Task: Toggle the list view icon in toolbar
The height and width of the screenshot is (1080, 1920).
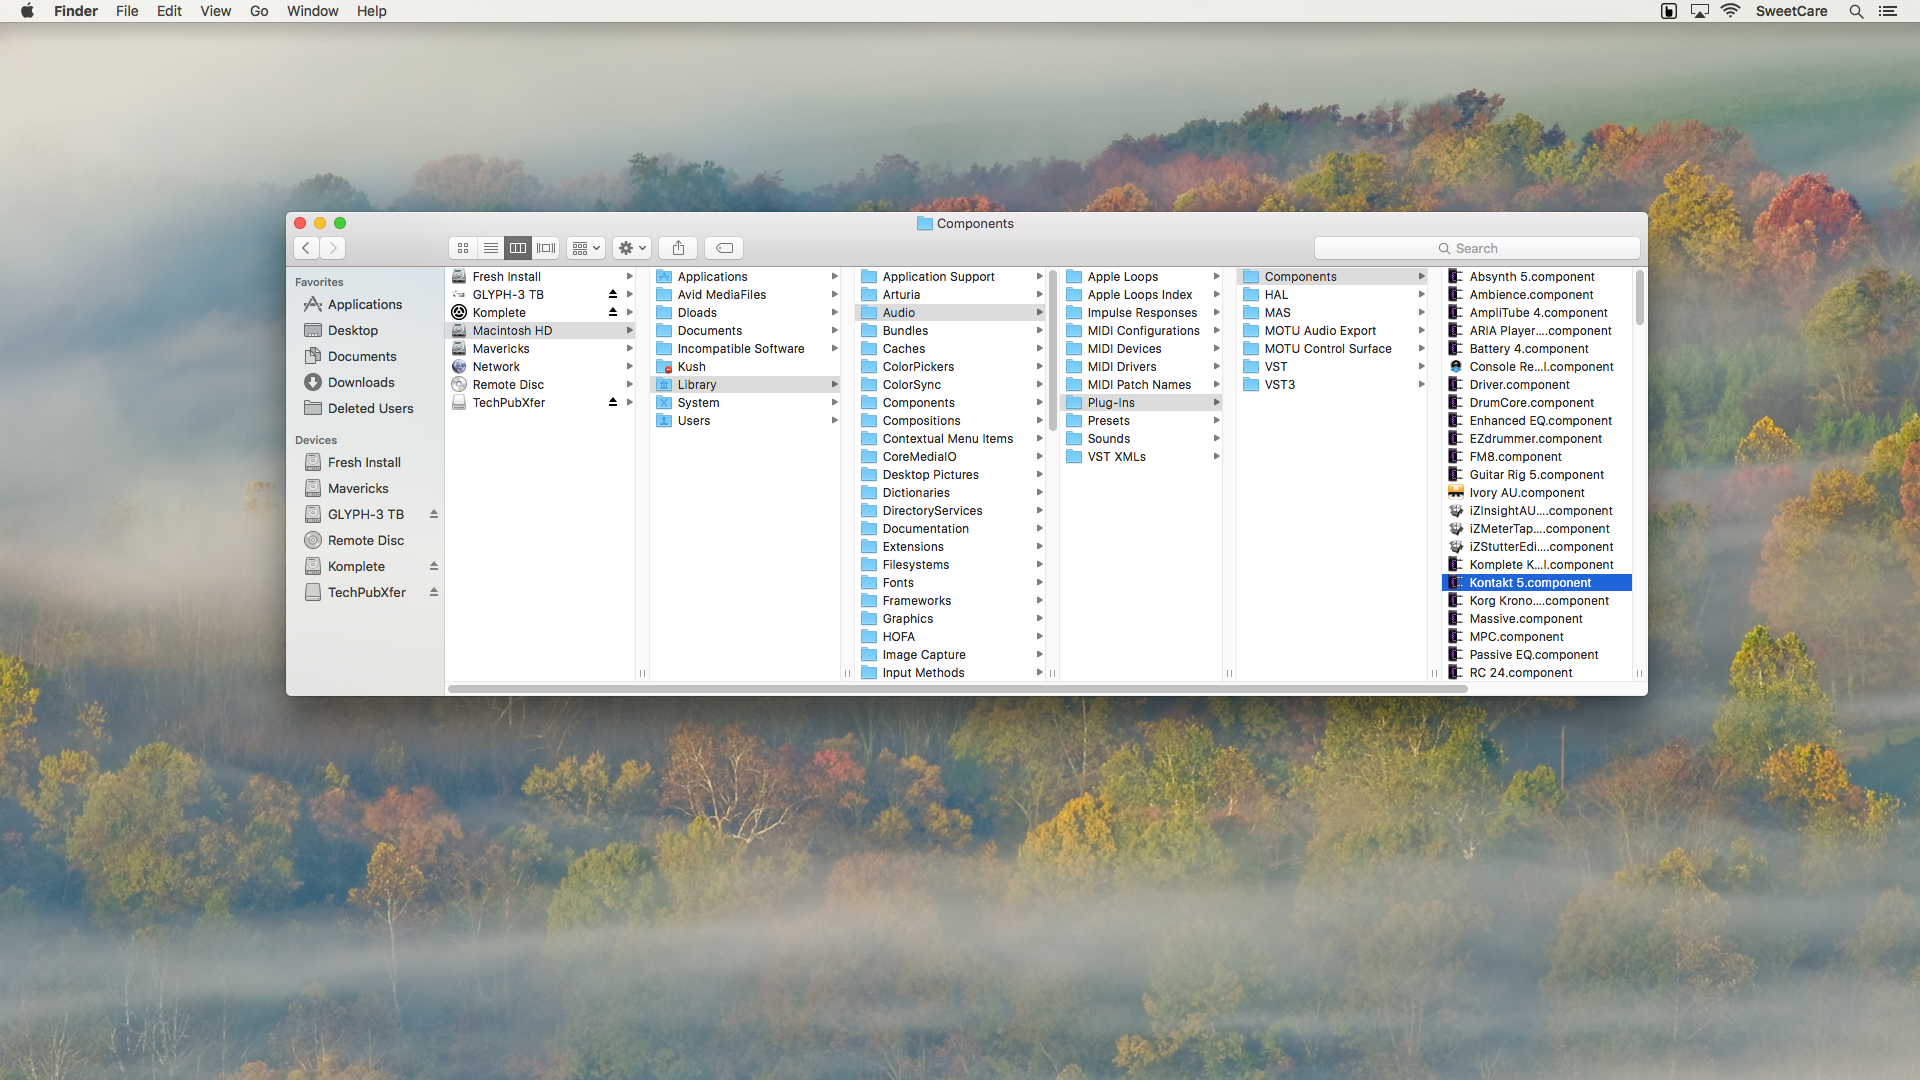Action: (491, 248)
